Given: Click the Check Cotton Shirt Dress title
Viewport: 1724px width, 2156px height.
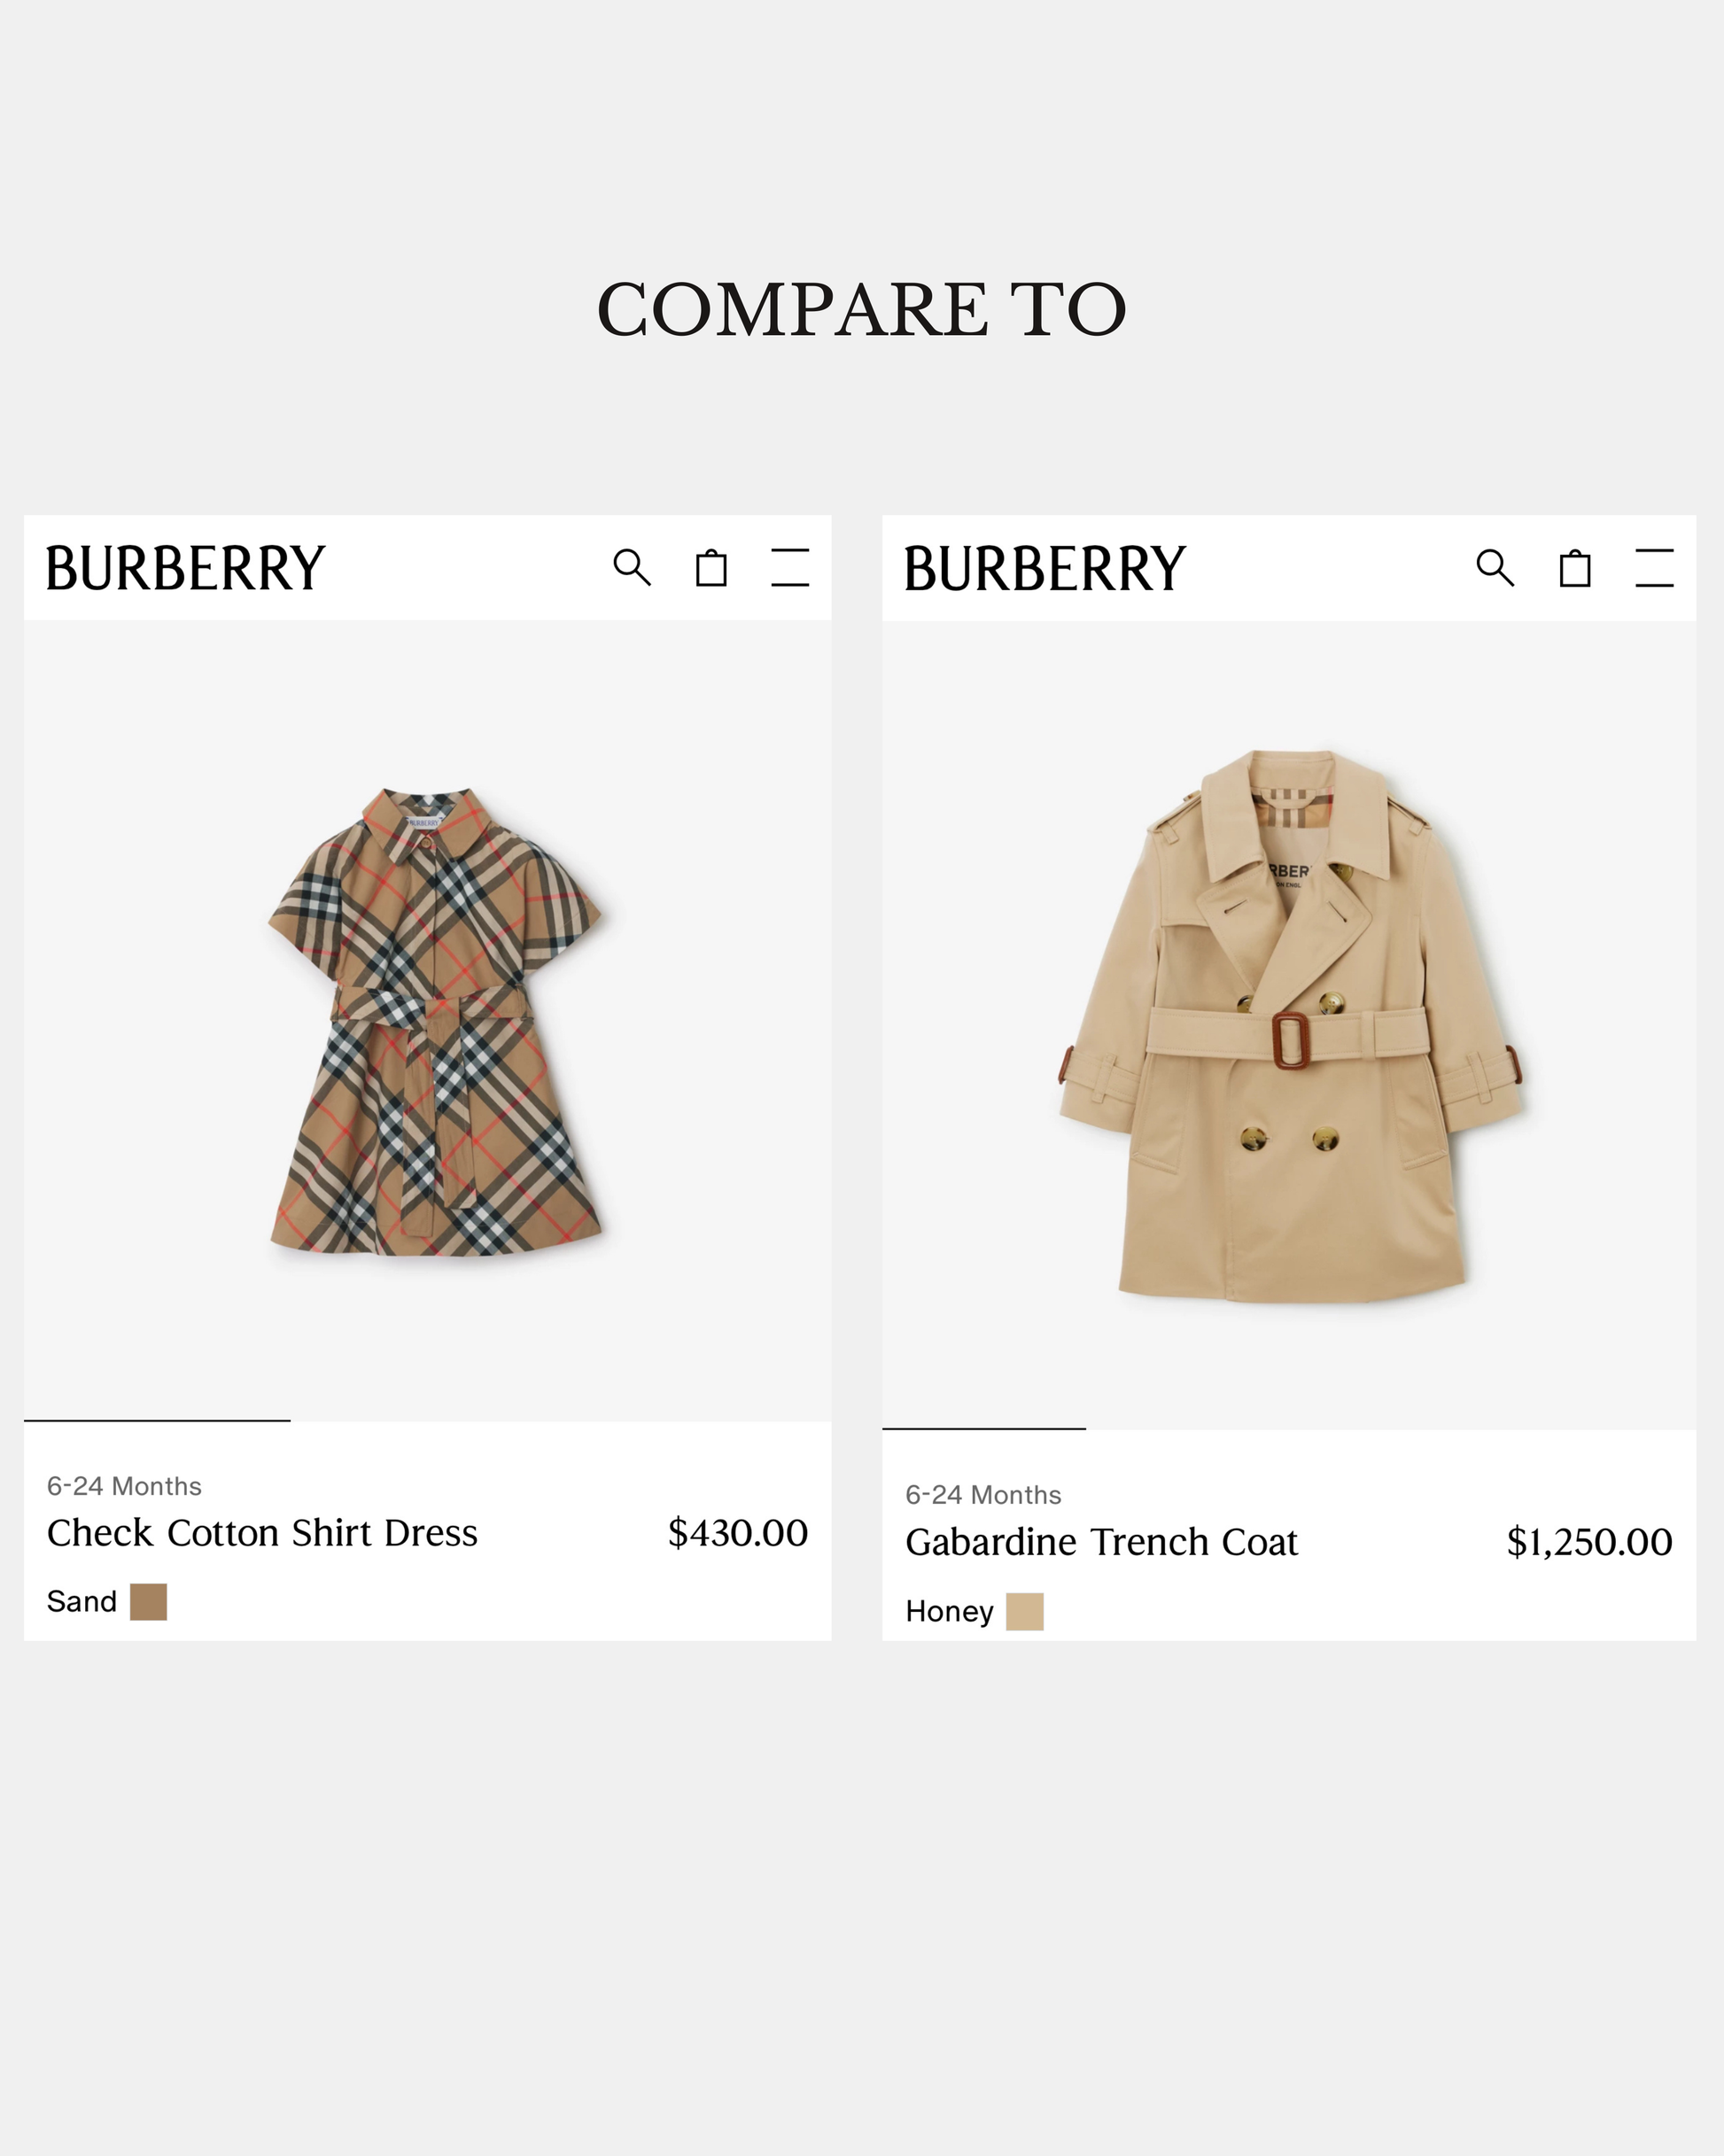Looking at the screenshot, I should pyautogui.click(x=262, y=1533).
